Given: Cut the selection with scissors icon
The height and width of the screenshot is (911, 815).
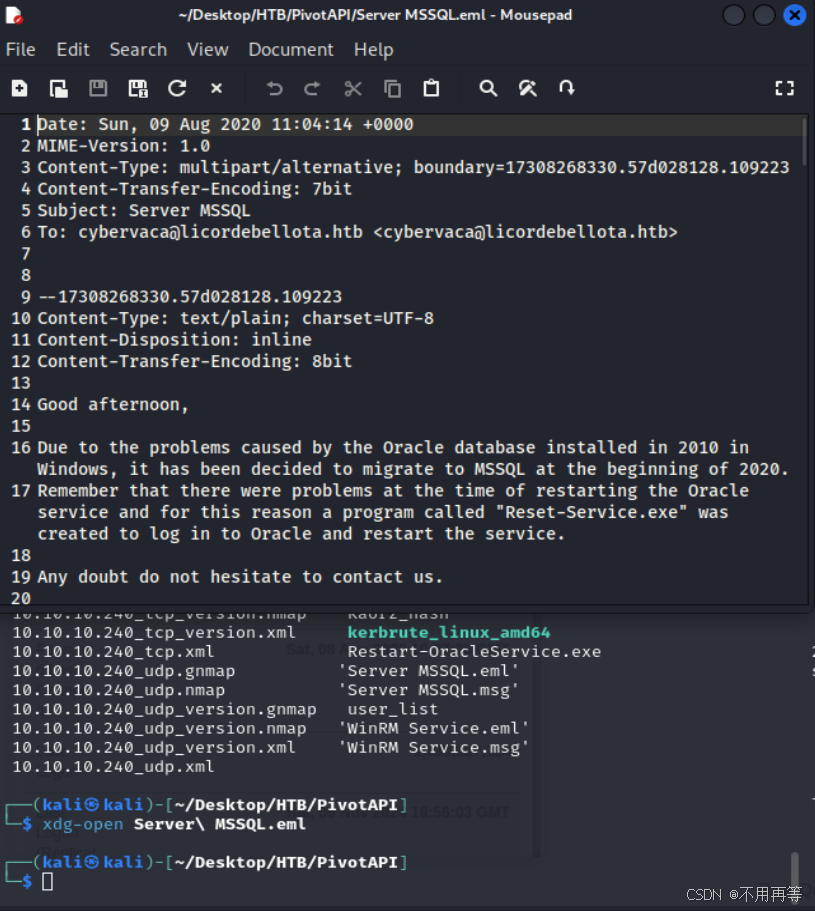Looking at the screenshot, I should pyautogui.click(x=353, y=88).
